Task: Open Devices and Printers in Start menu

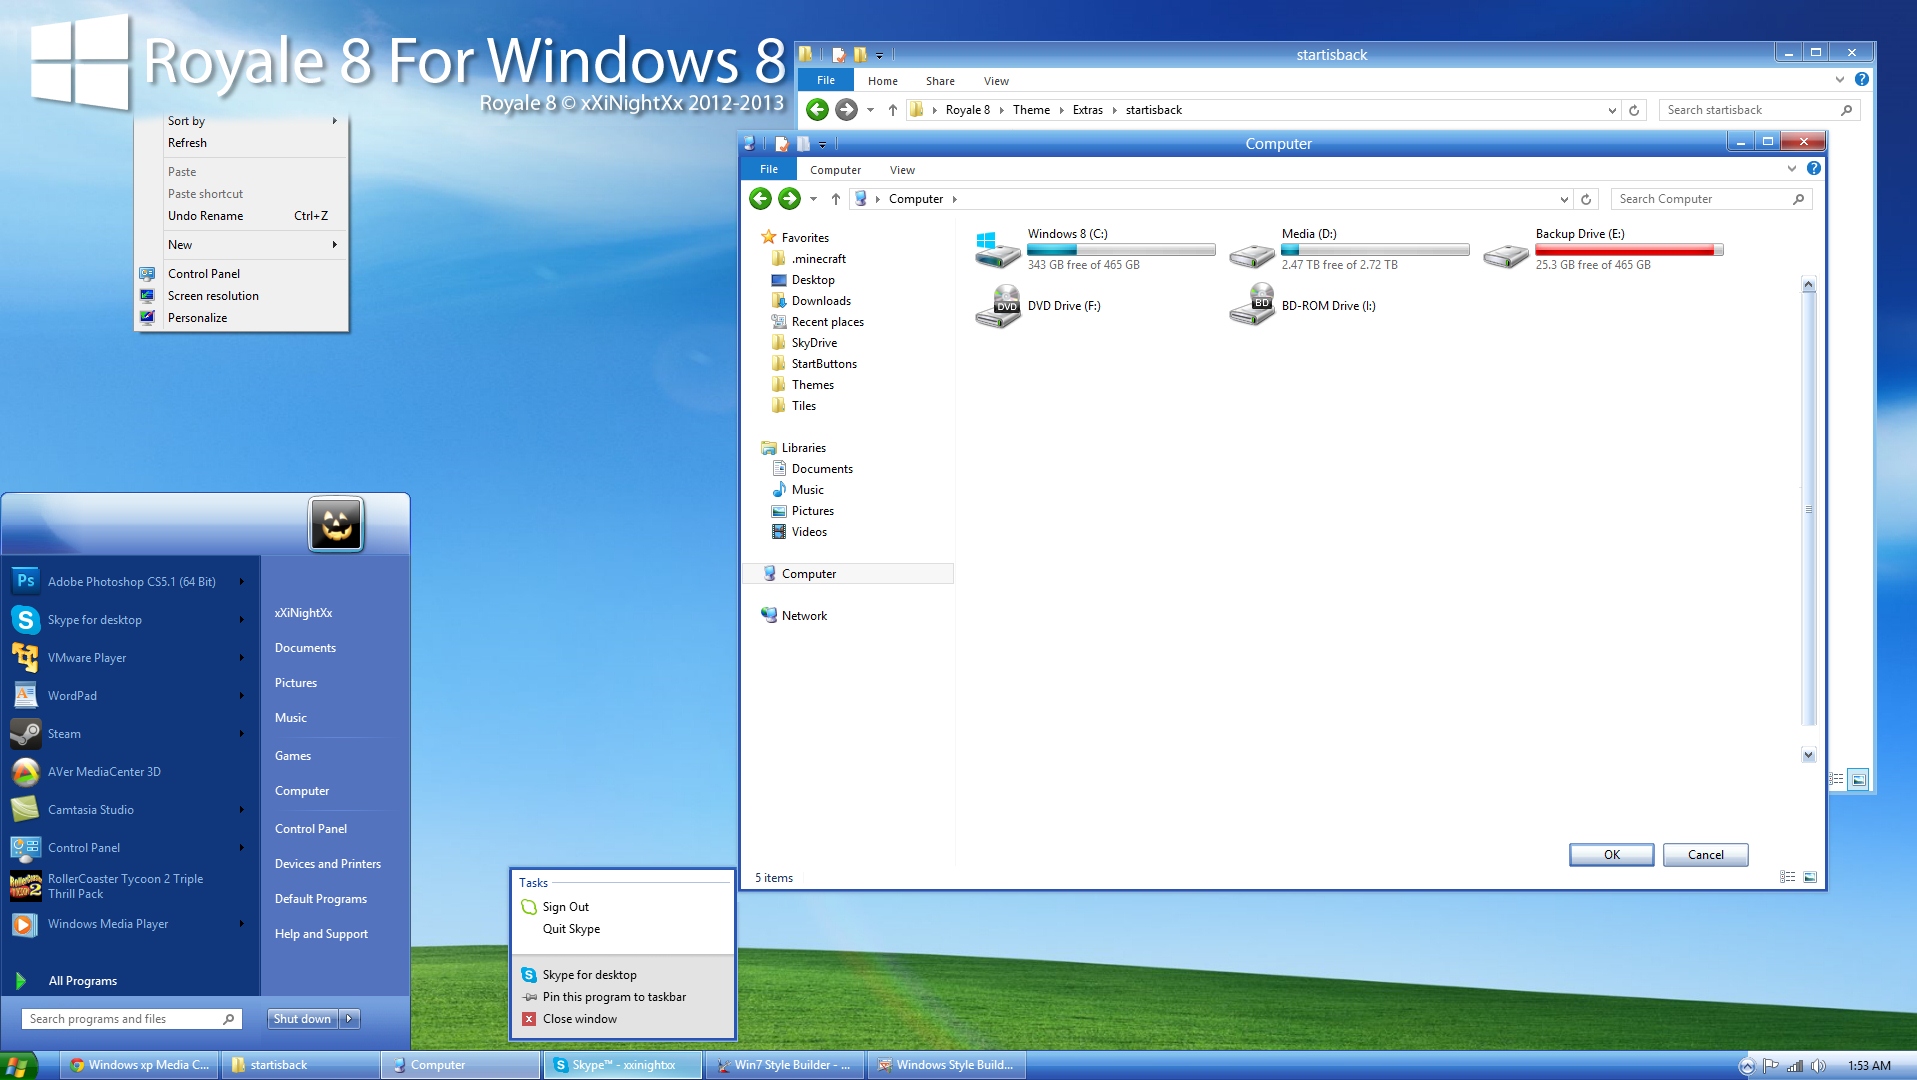Action: point(328,864)
